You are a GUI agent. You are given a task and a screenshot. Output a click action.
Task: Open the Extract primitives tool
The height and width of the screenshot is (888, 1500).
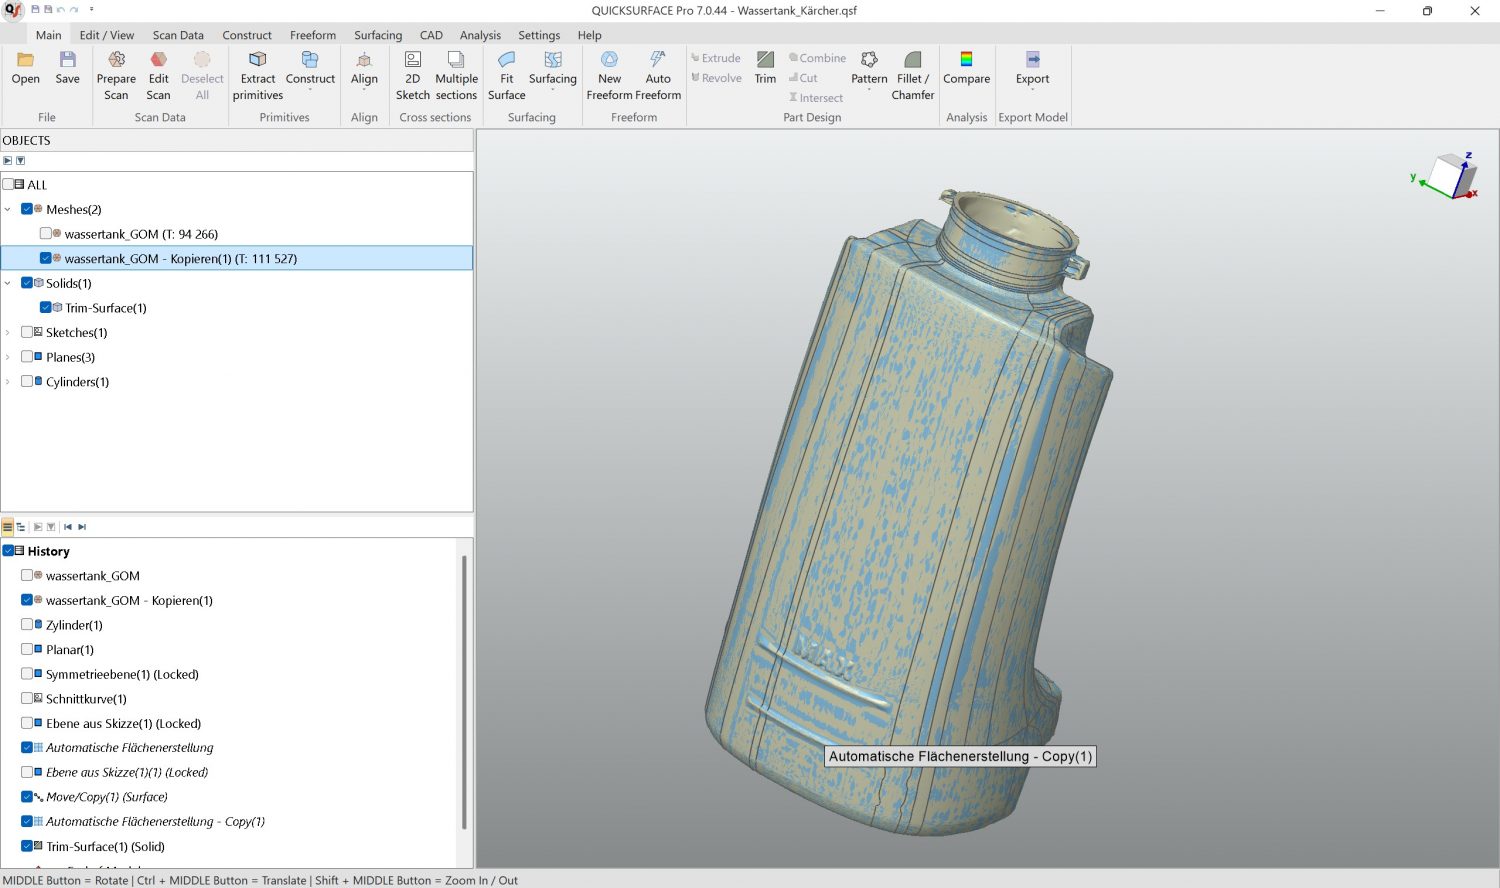pyautogui.click(x=258, y=61)
